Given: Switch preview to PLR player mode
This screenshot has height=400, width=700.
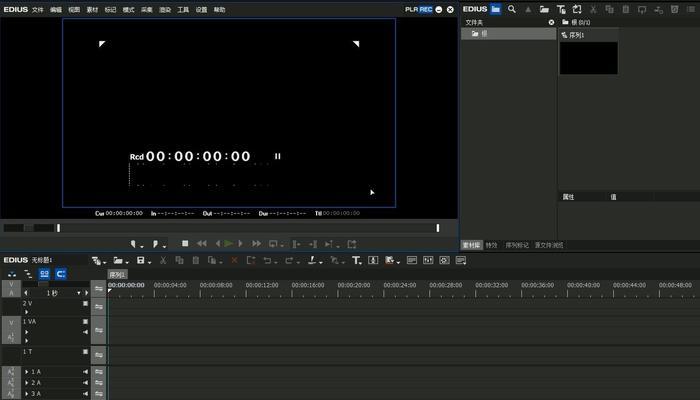Looking at the screenshot, I should tap(411, 9).
